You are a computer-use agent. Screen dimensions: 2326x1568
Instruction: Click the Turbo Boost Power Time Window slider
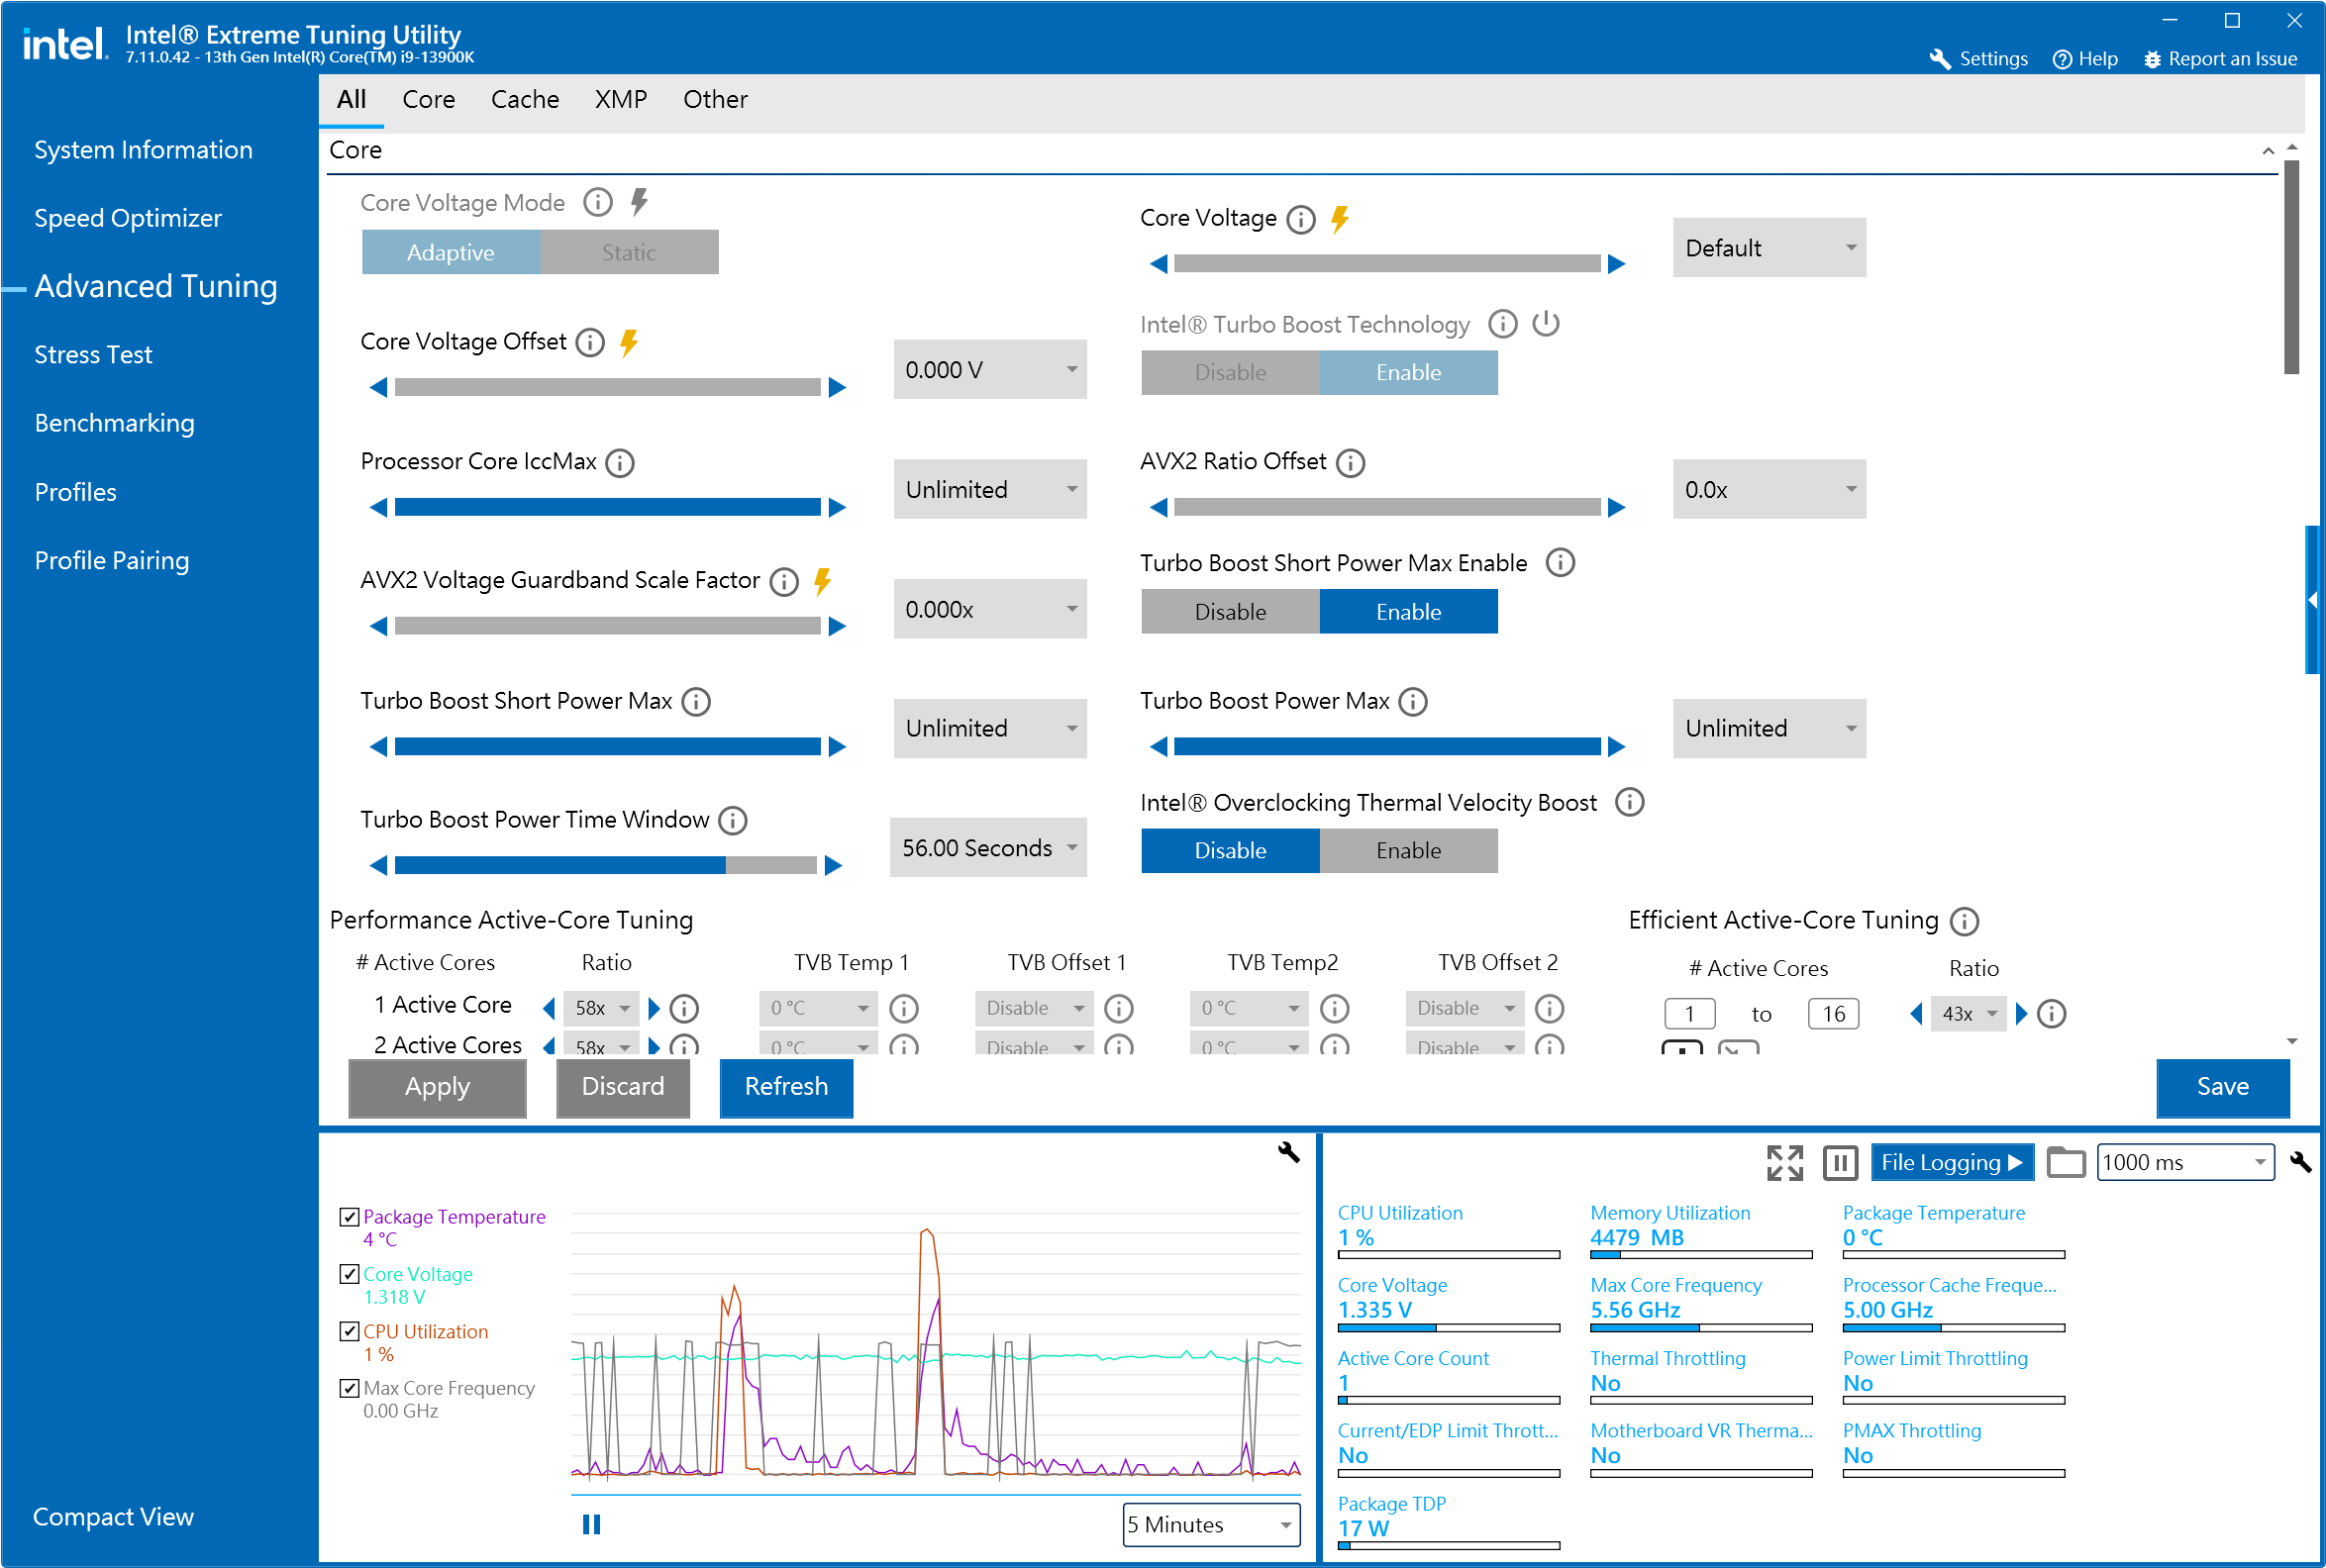coord(605,866)
